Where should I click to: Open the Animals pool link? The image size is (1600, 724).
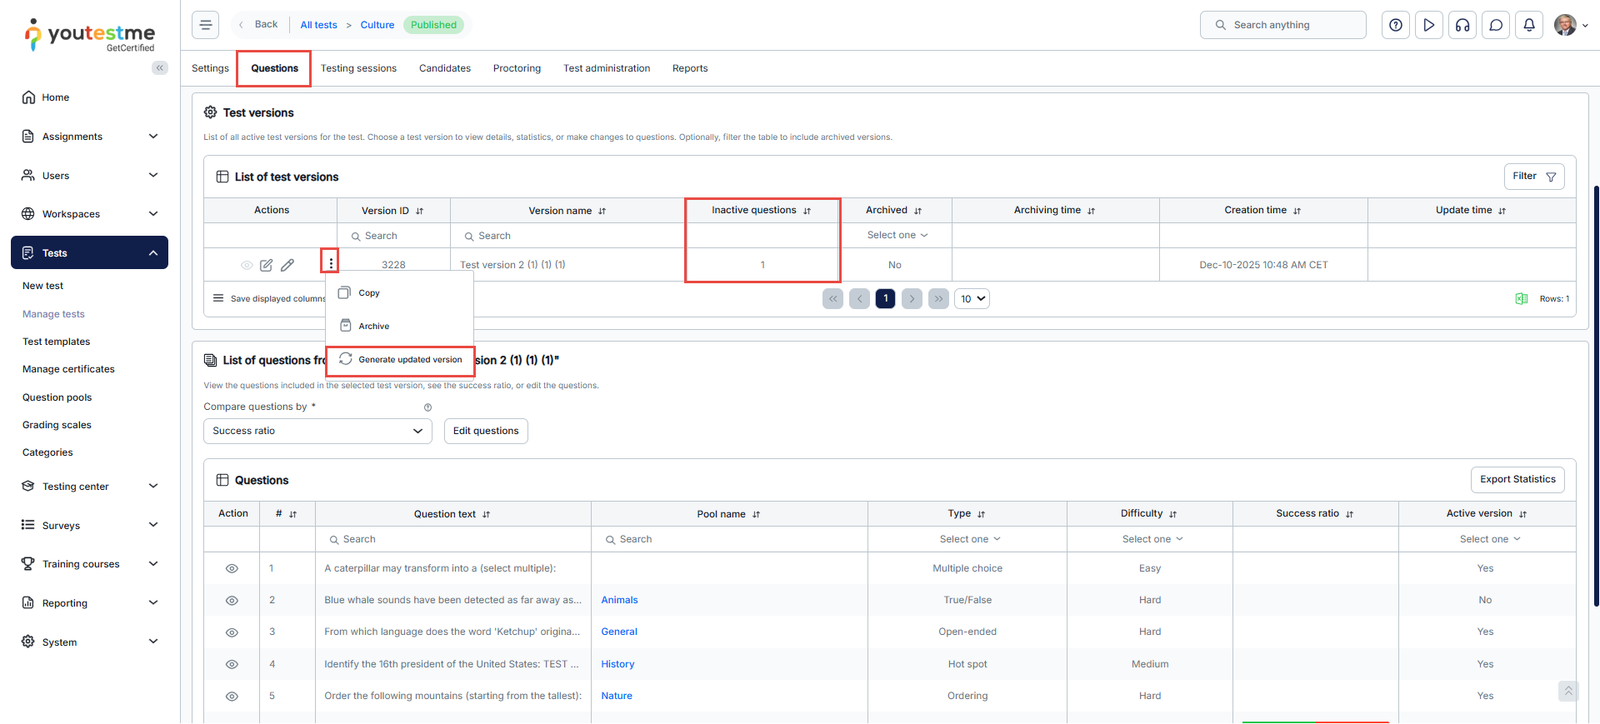coord(619,600)
